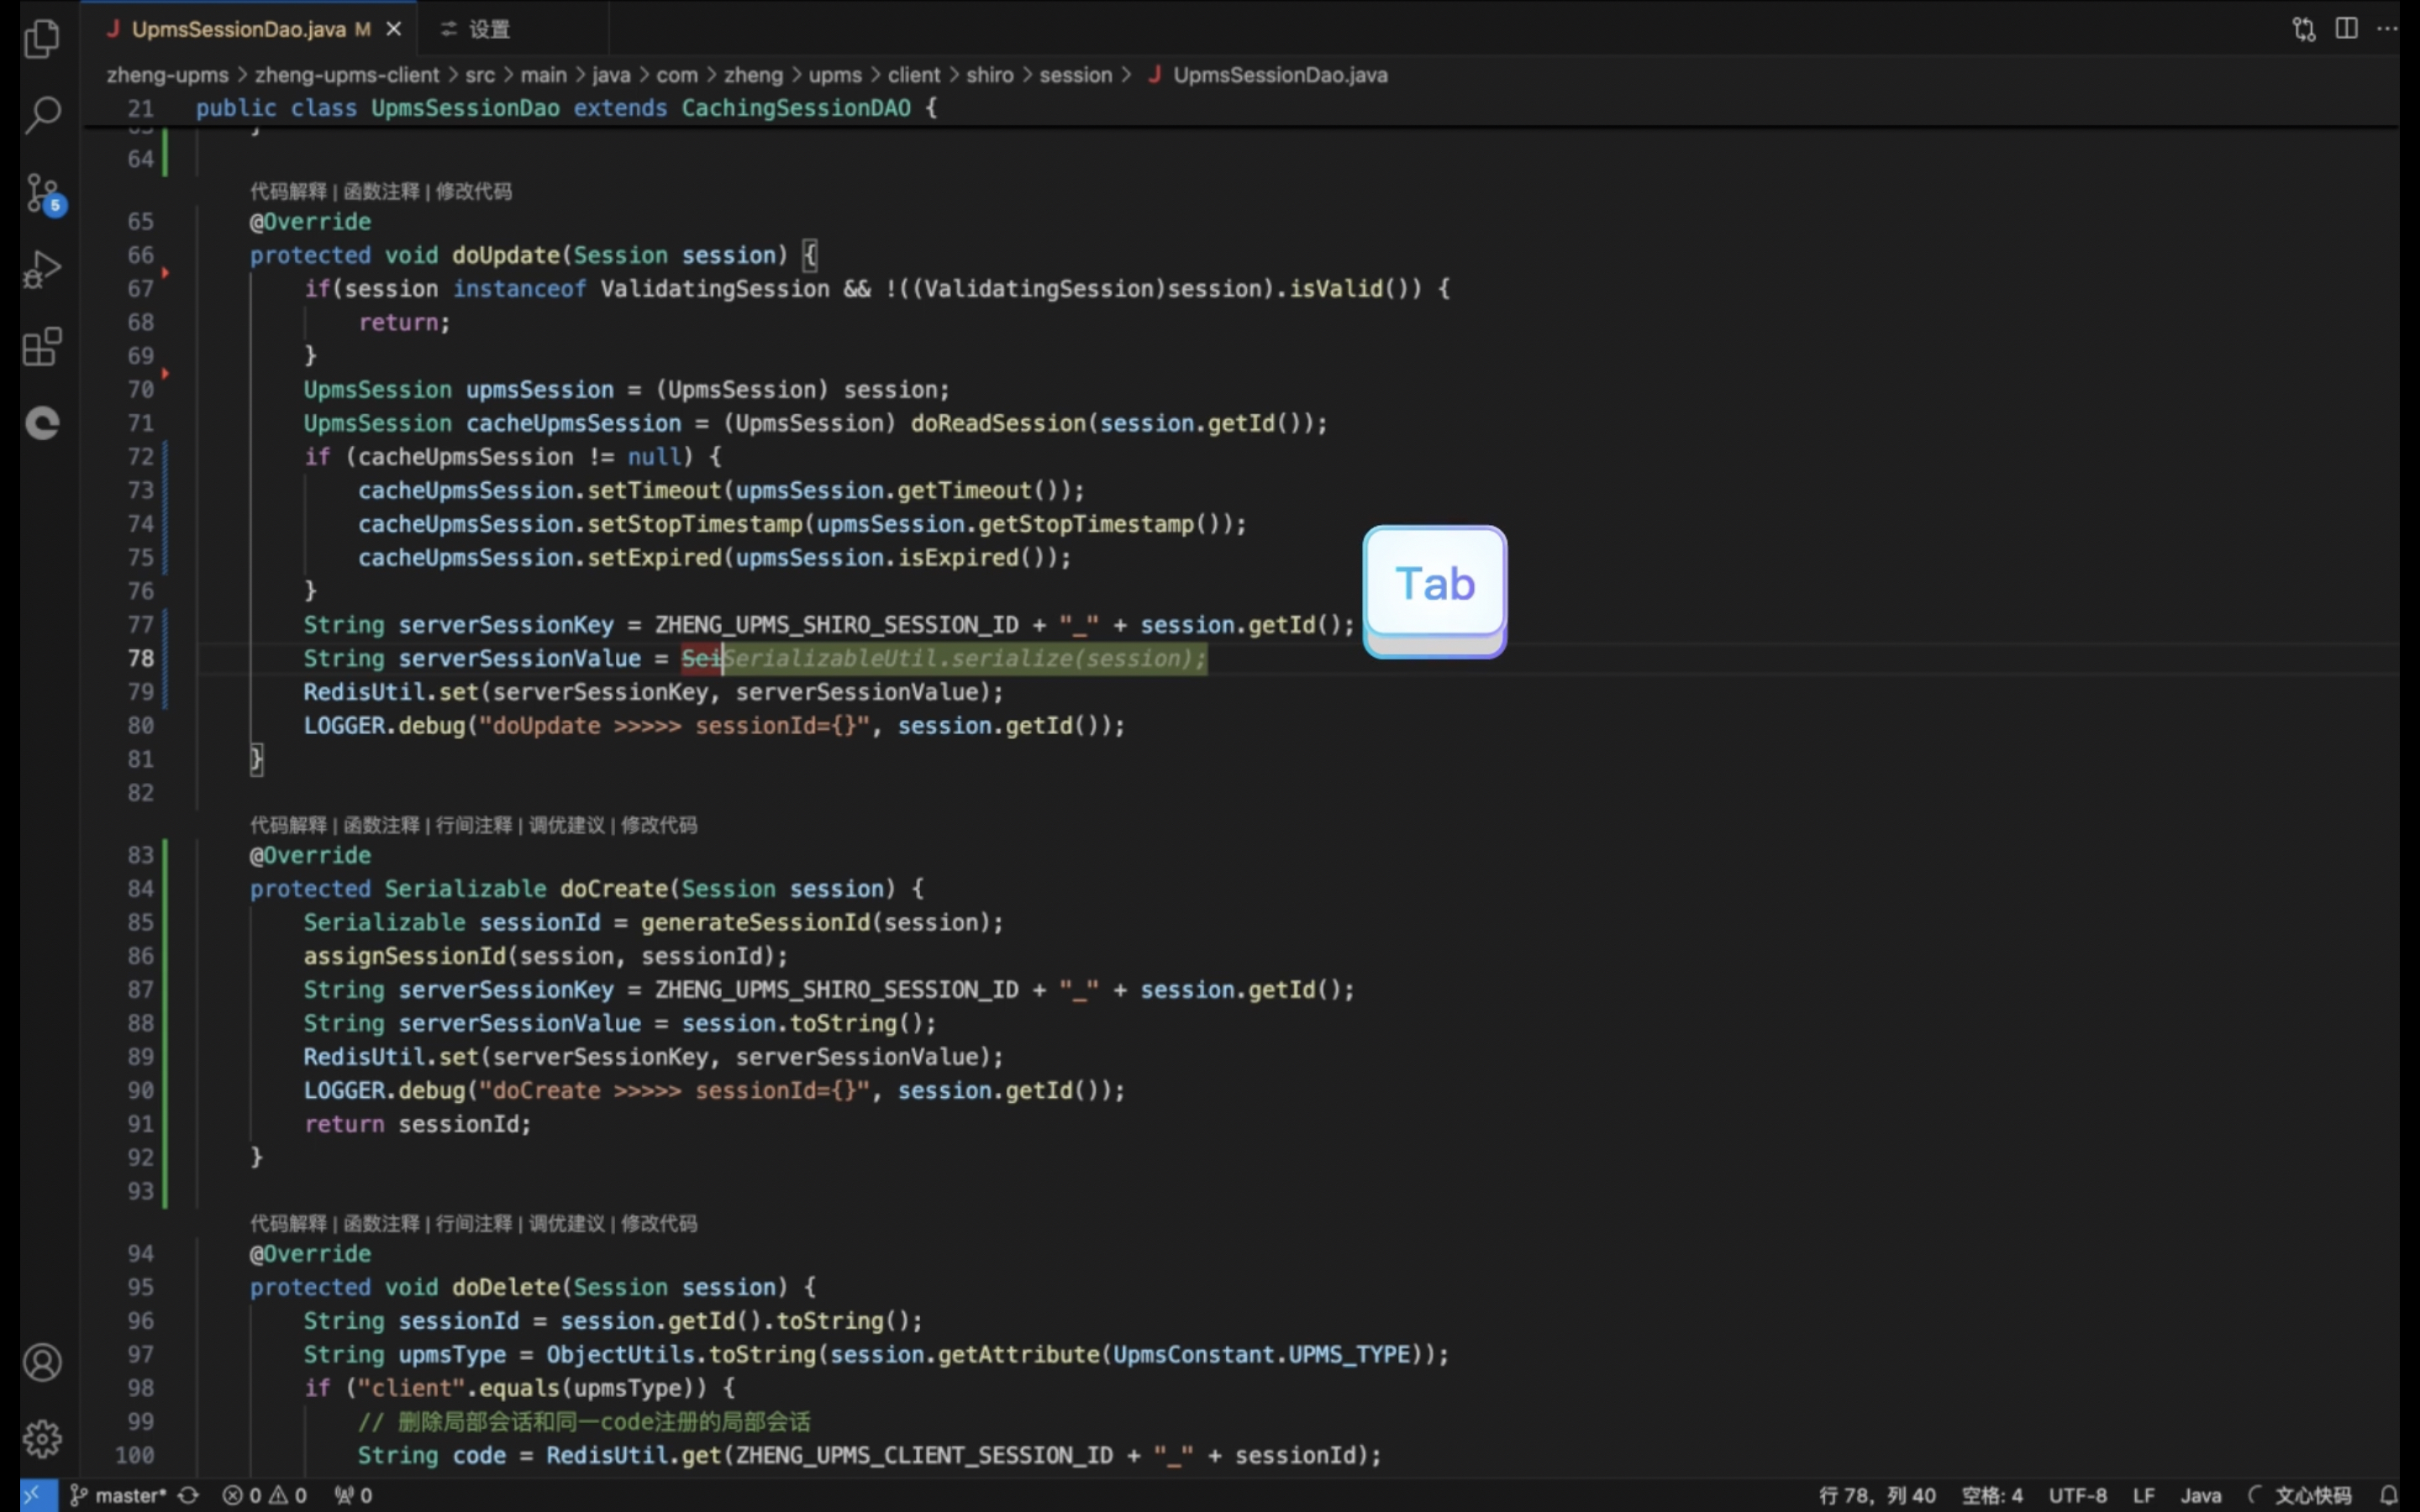Open the editor more actions ellipsis
2420x1512 pixels.
[x=2387, y=28]
